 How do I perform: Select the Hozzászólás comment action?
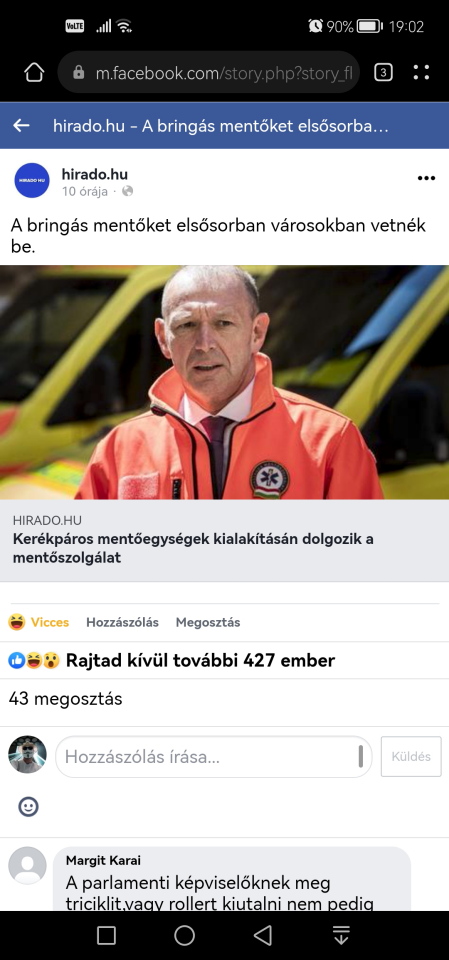[123, 623]
